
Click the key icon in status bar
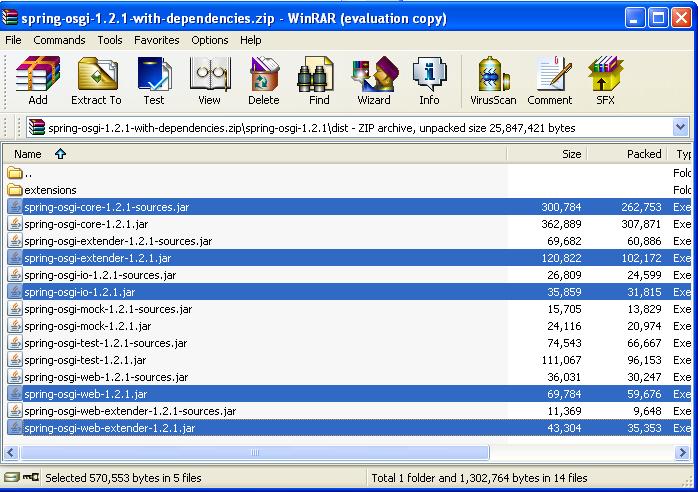(x=31, y=477)
